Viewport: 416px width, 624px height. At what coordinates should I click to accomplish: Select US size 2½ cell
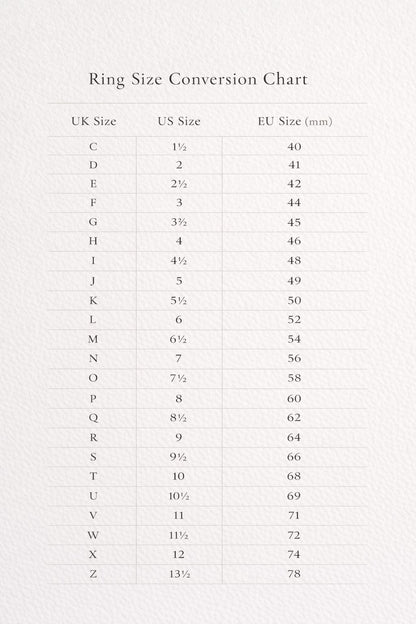[179, 184]
